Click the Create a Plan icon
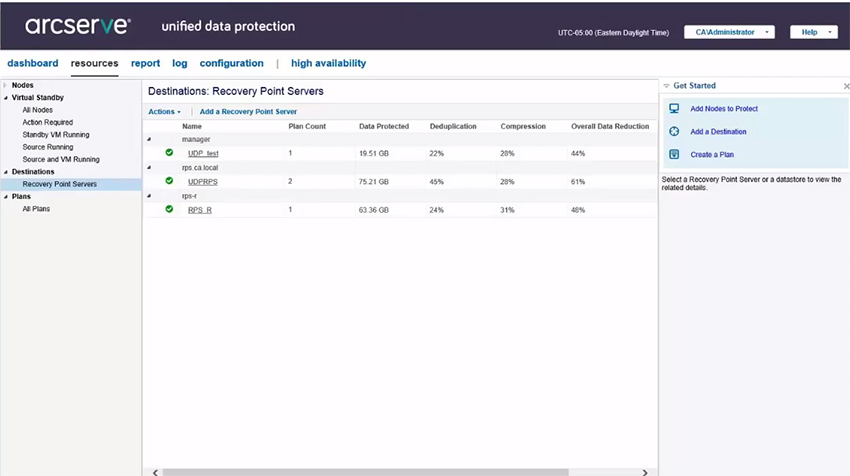This screenshot has height=476, width=850. point(674,155)
